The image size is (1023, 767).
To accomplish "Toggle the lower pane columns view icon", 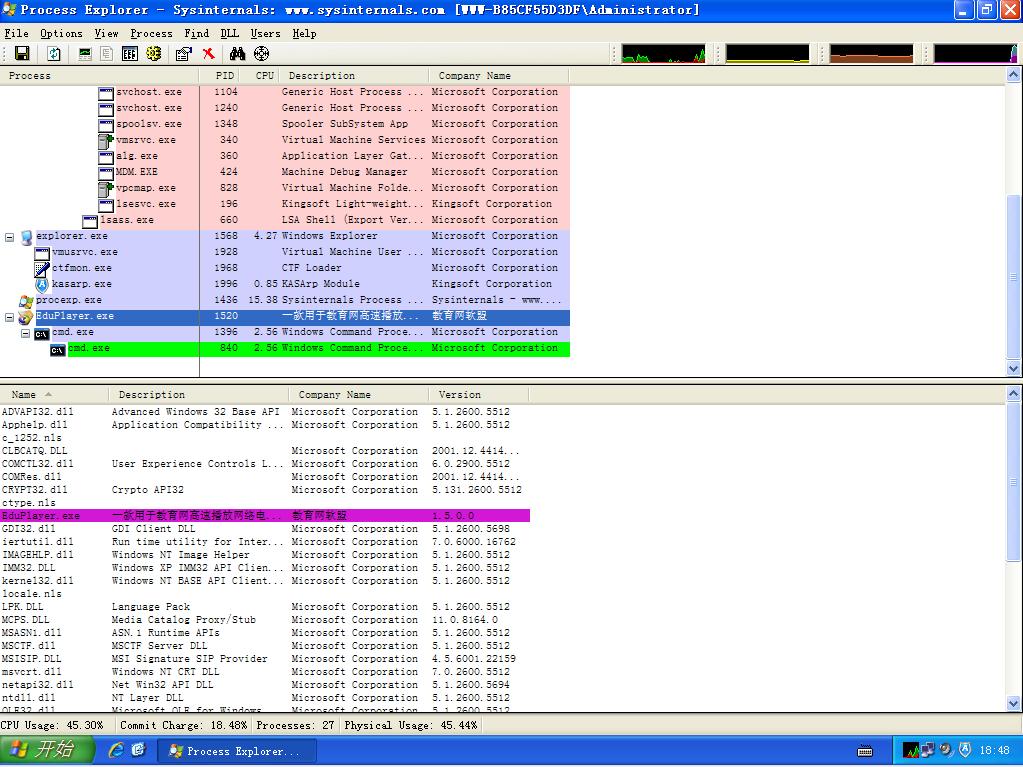I will coord(130,54).
